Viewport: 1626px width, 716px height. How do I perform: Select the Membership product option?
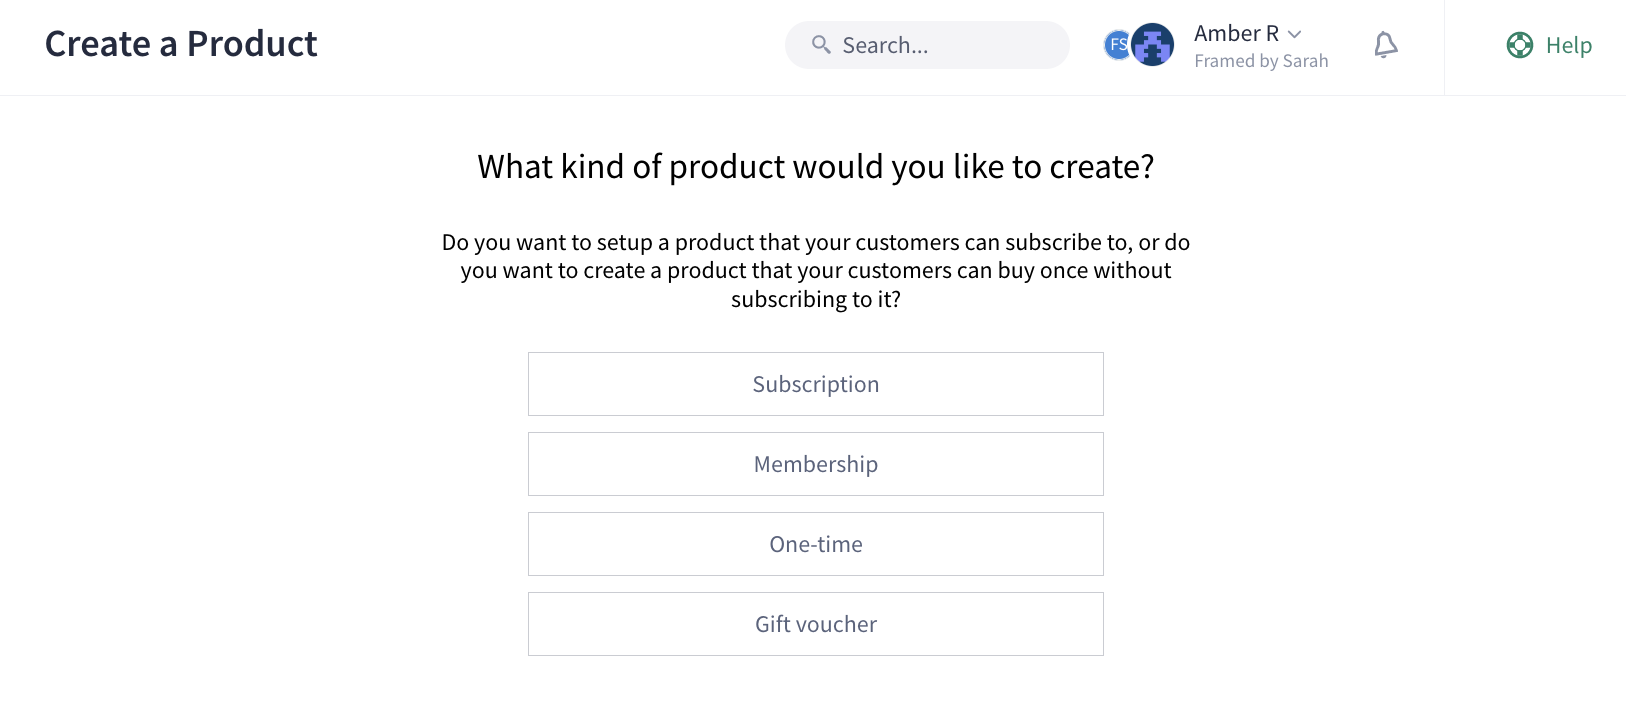816,464
